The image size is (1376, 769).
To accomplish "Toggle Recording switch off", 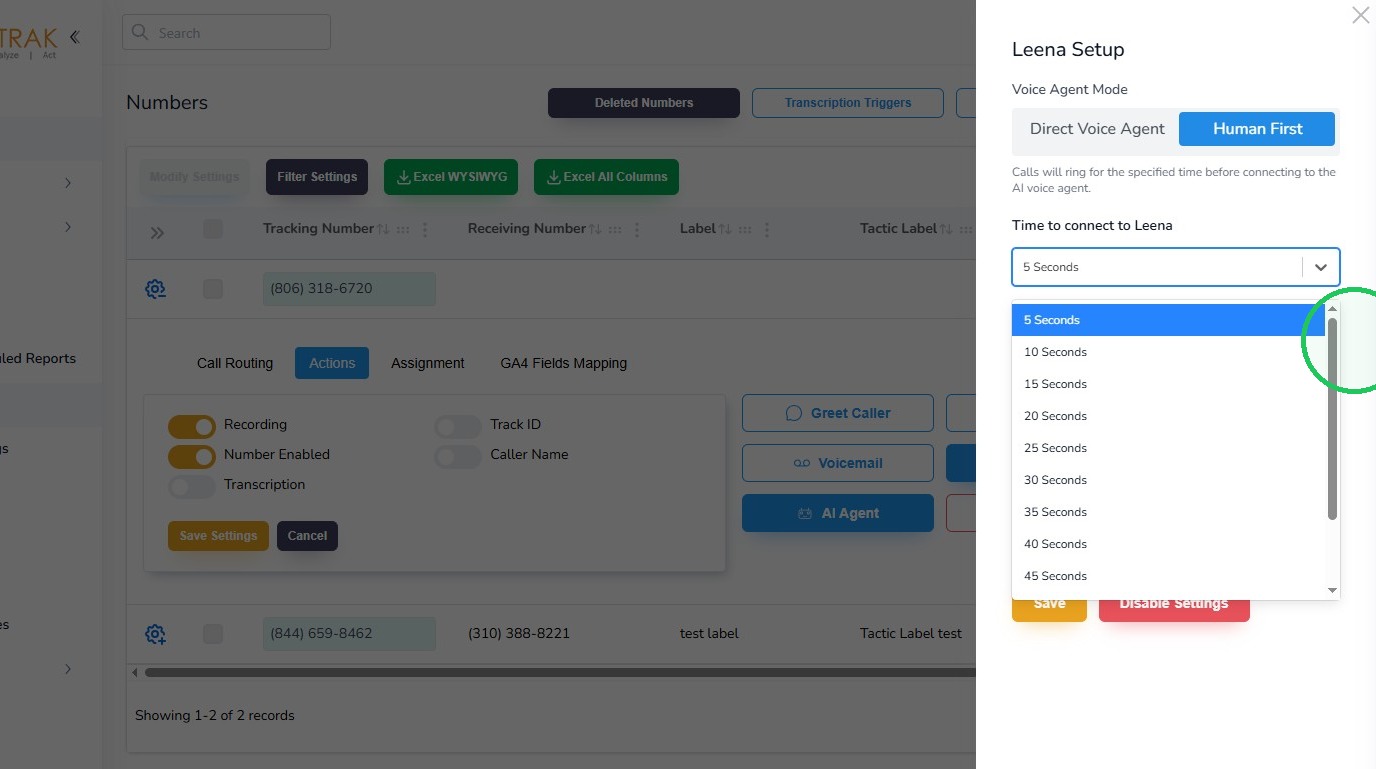I will tap(191, 427).
